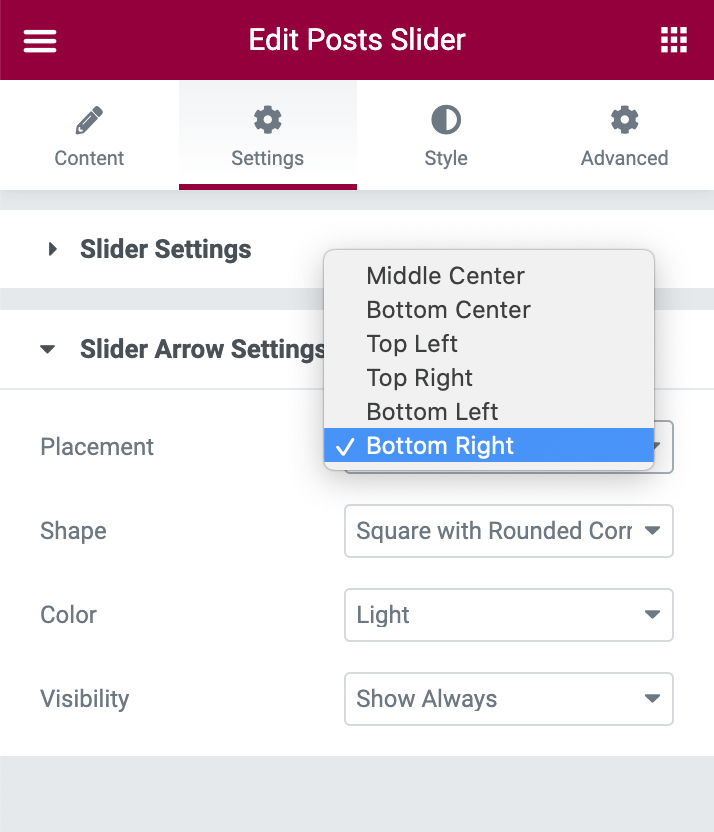Click the checkmark beside Bottom Right
The width and height of the screenshot is (714, 832).
(x=346, y=446)
